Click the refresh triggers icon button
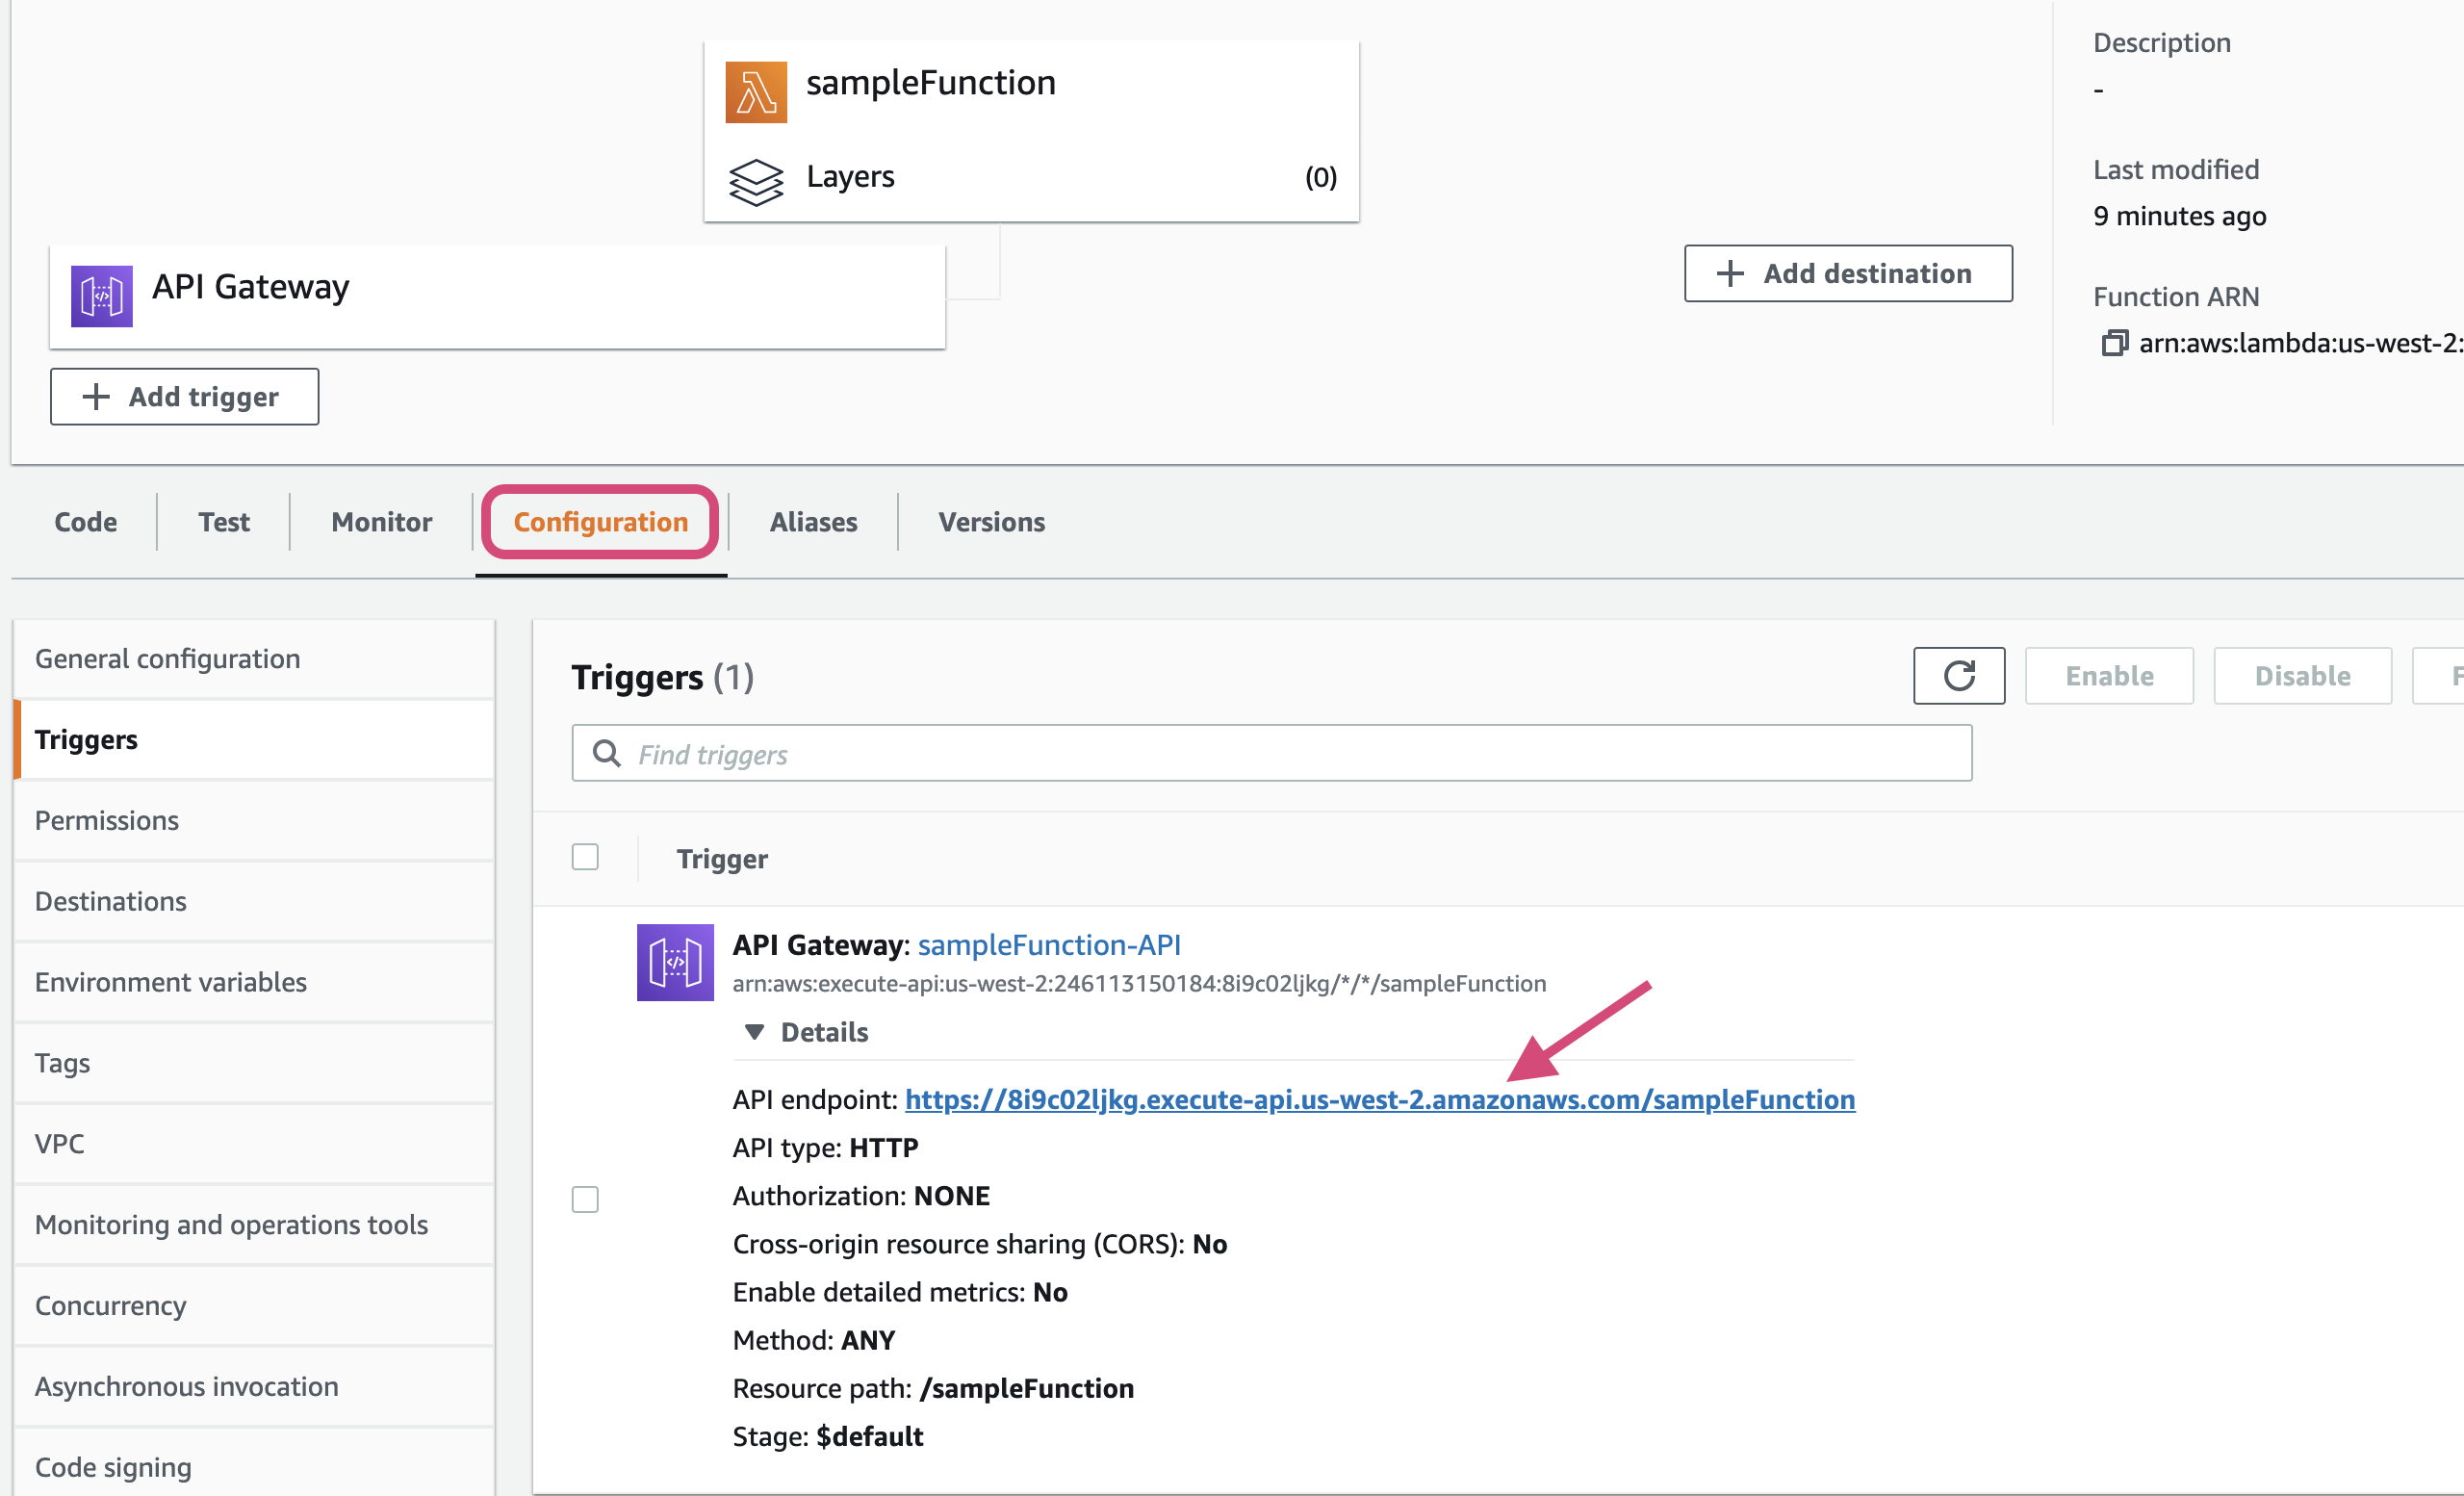 [x=1958, y=676]
